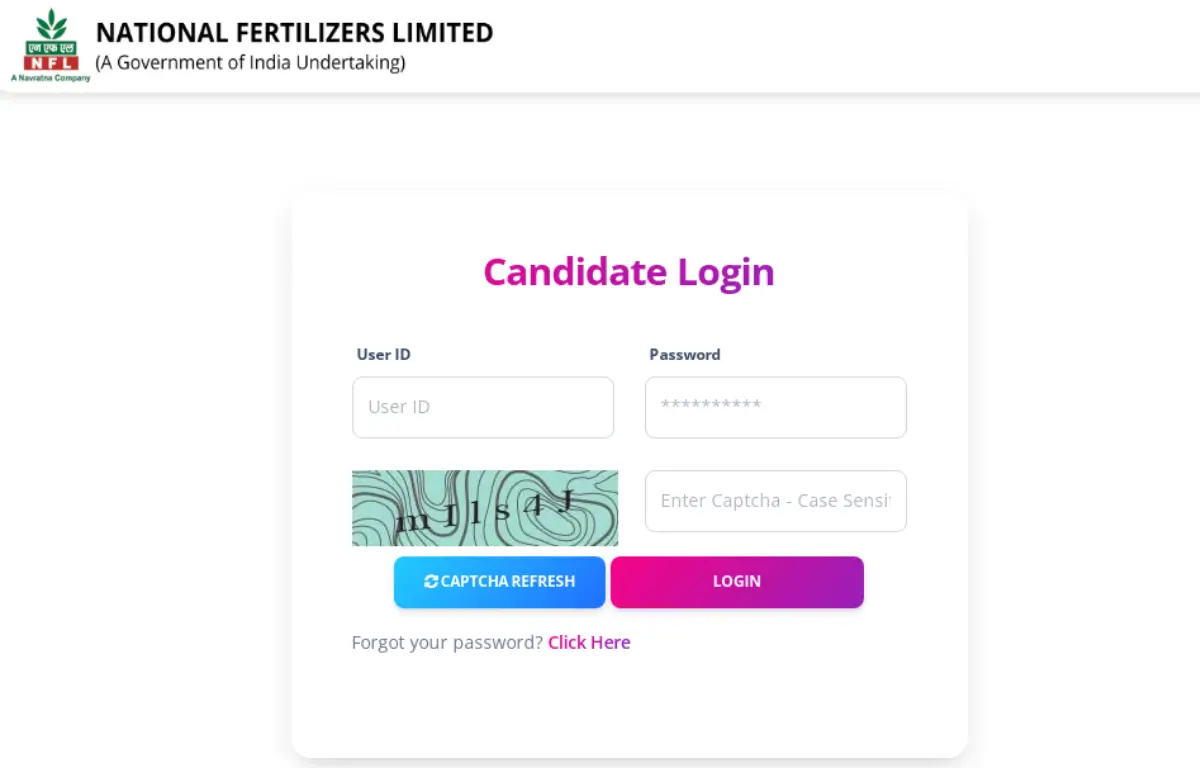Focus the User ID input field
The height and width of the screenshot is (768, 1200).
coord(483,407)
